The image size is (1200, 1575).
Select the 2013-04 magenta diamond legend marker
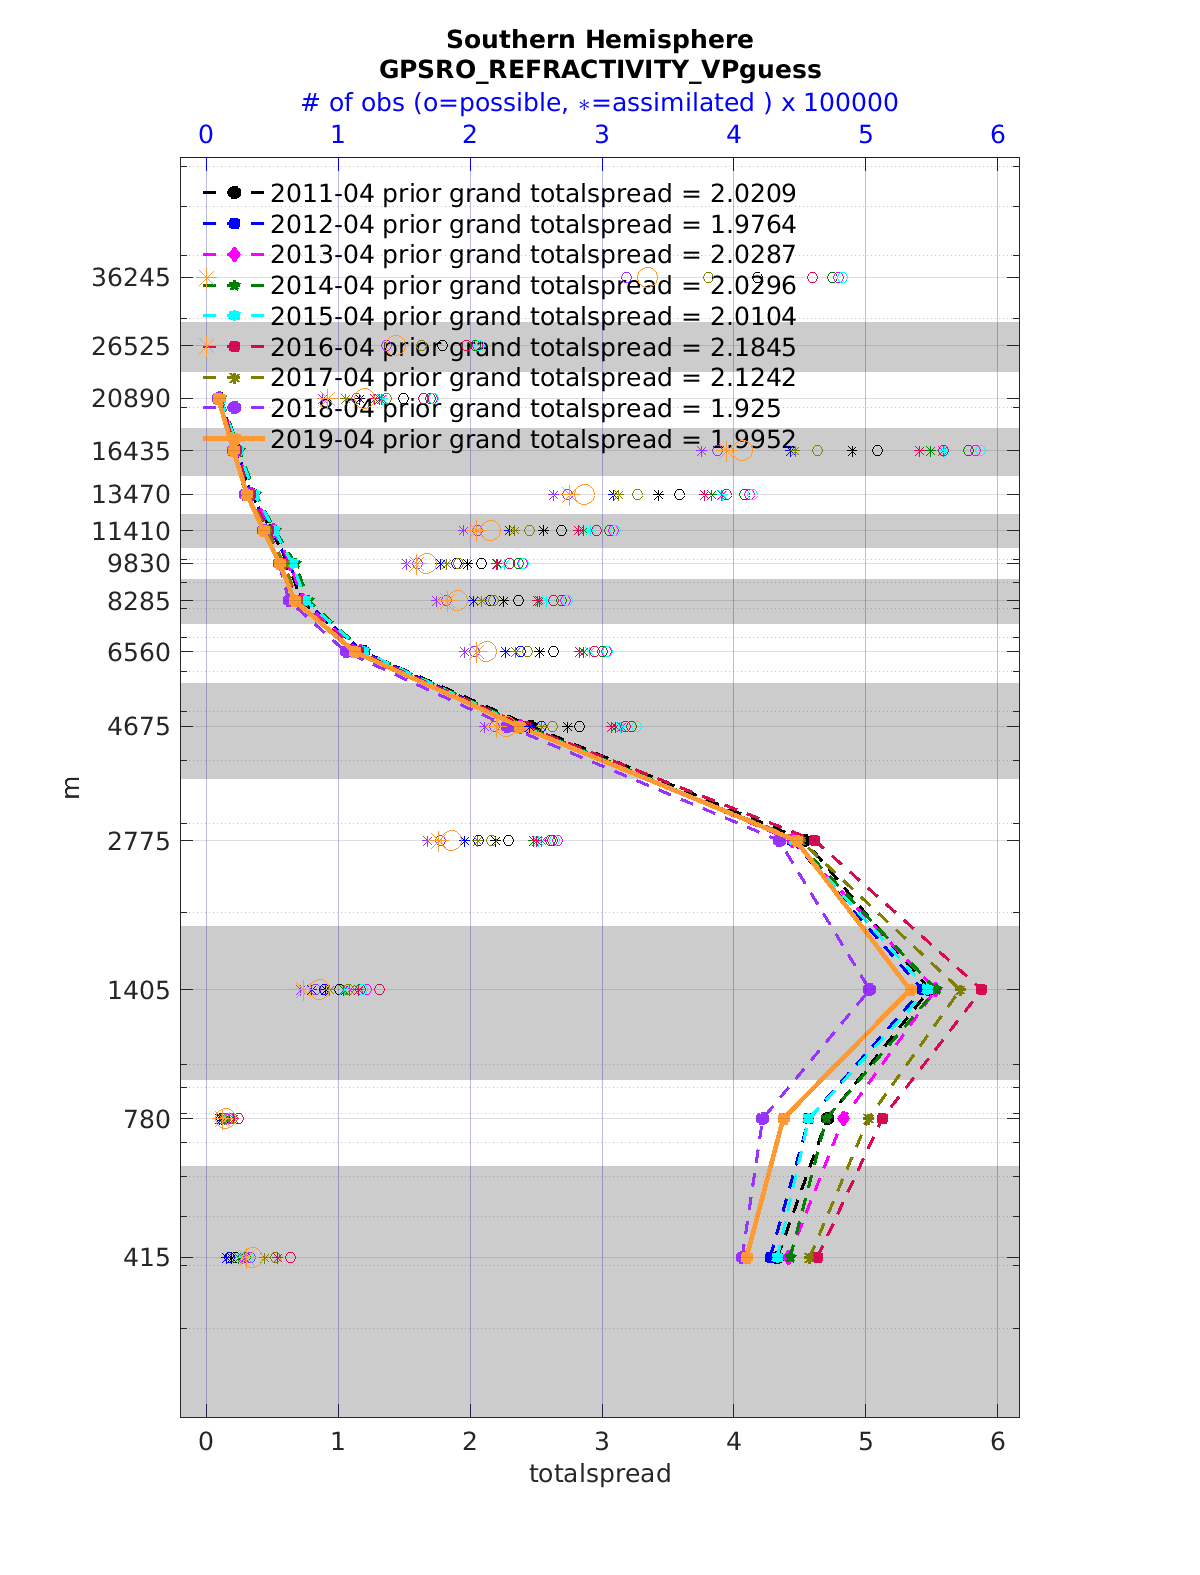[234, 255]
